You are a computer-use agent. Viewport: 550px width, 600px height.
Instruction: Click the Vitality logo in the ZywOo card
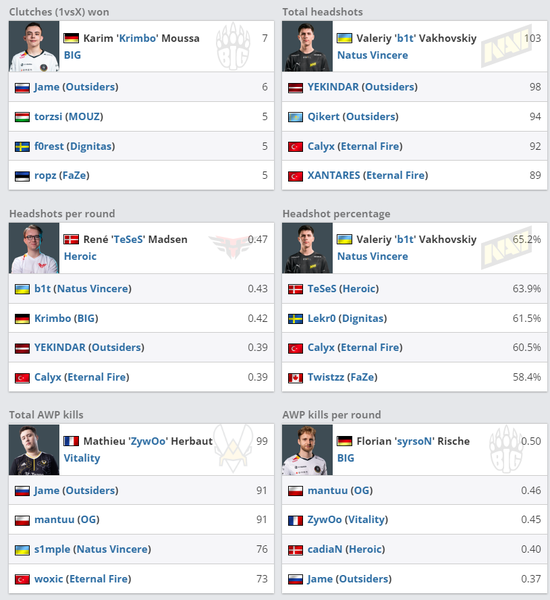click(x=233, y=449)
